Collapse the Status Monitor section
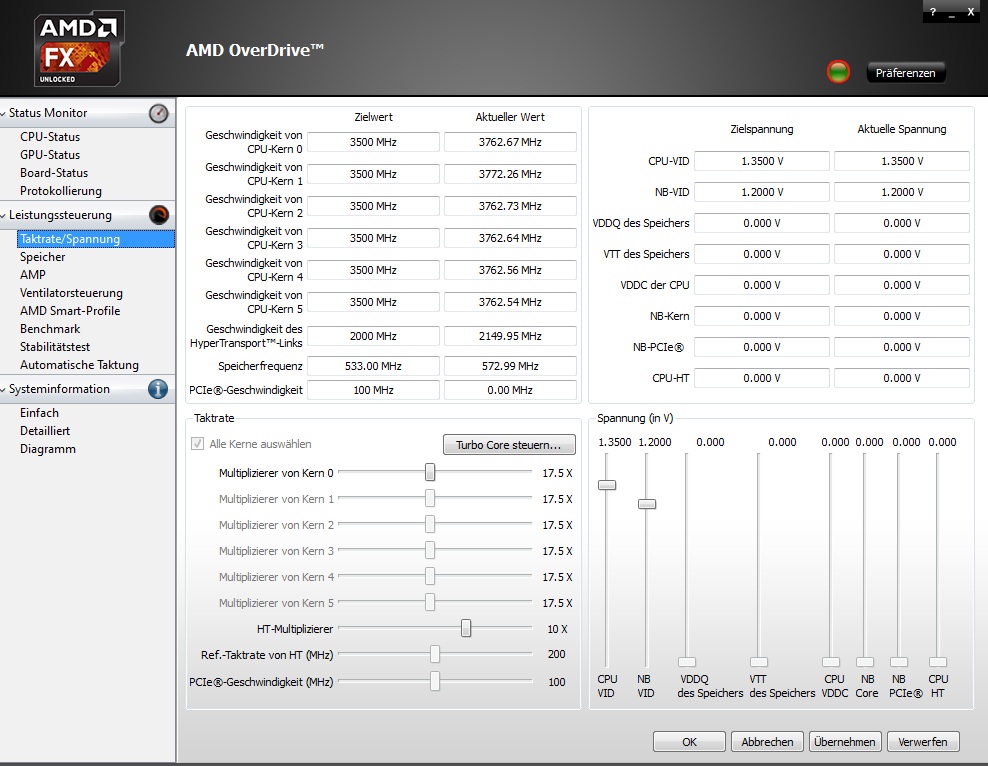 coord(4,113)
